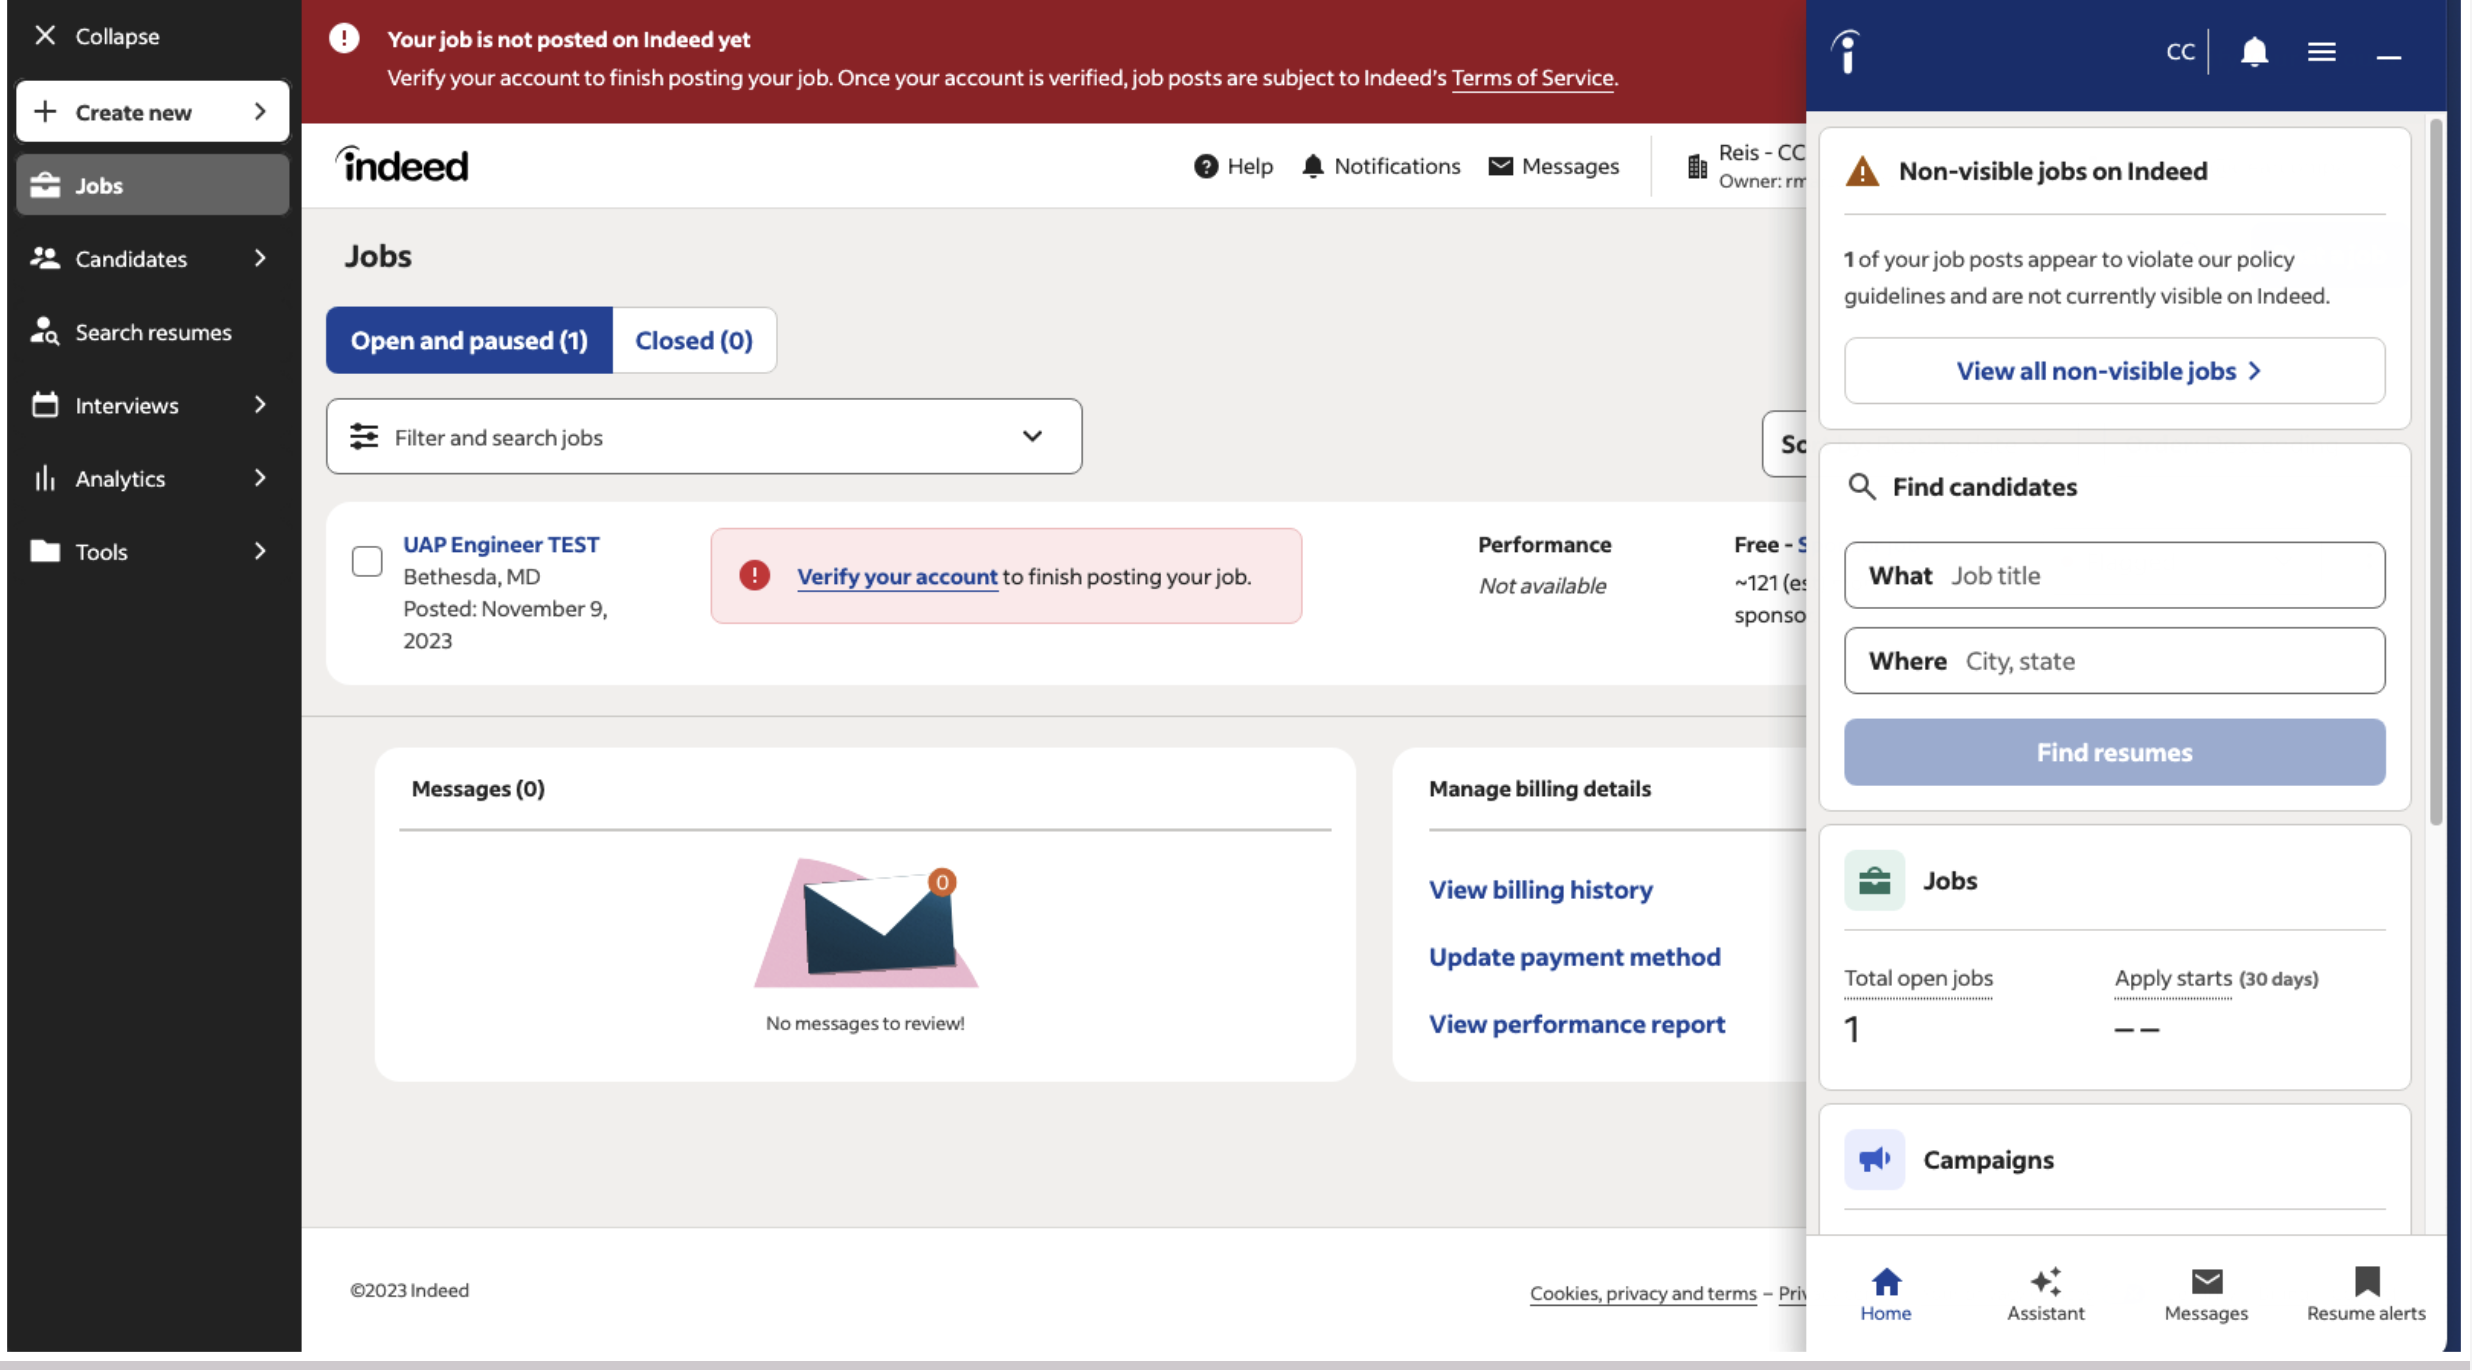Focus the What Job title field
The width and height of the screenshot is (2484, 1370).
click(2114, 575)
